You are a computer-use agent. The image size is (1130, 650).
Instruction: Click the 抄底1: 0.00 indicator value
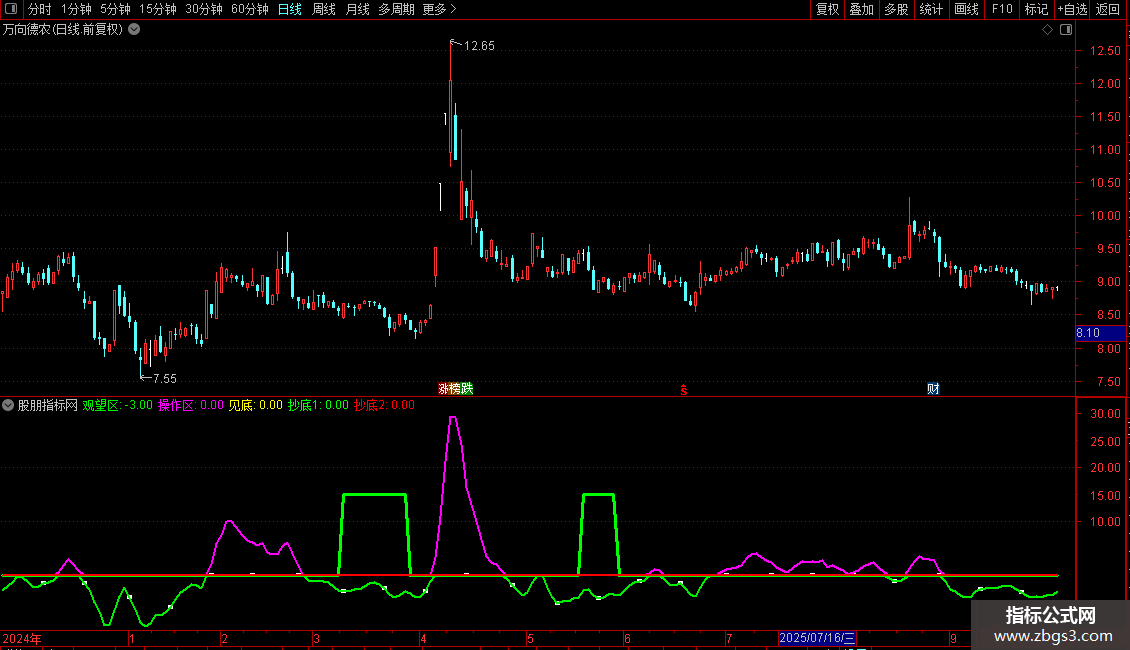319,405
